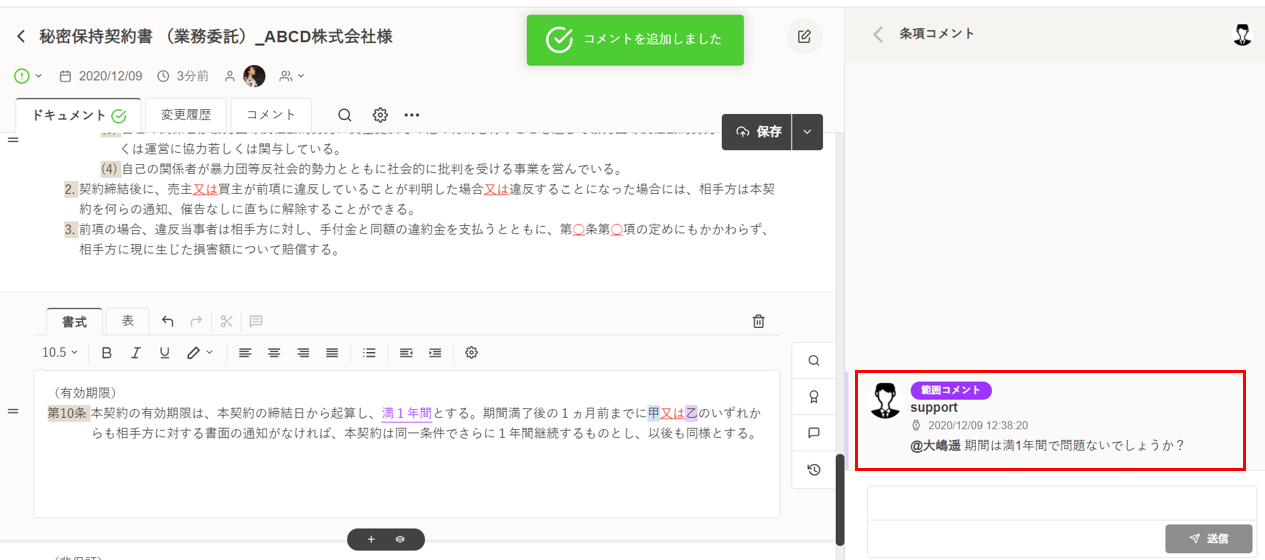
Task: Expand the document status dropdown
Action: click(29, 76)
